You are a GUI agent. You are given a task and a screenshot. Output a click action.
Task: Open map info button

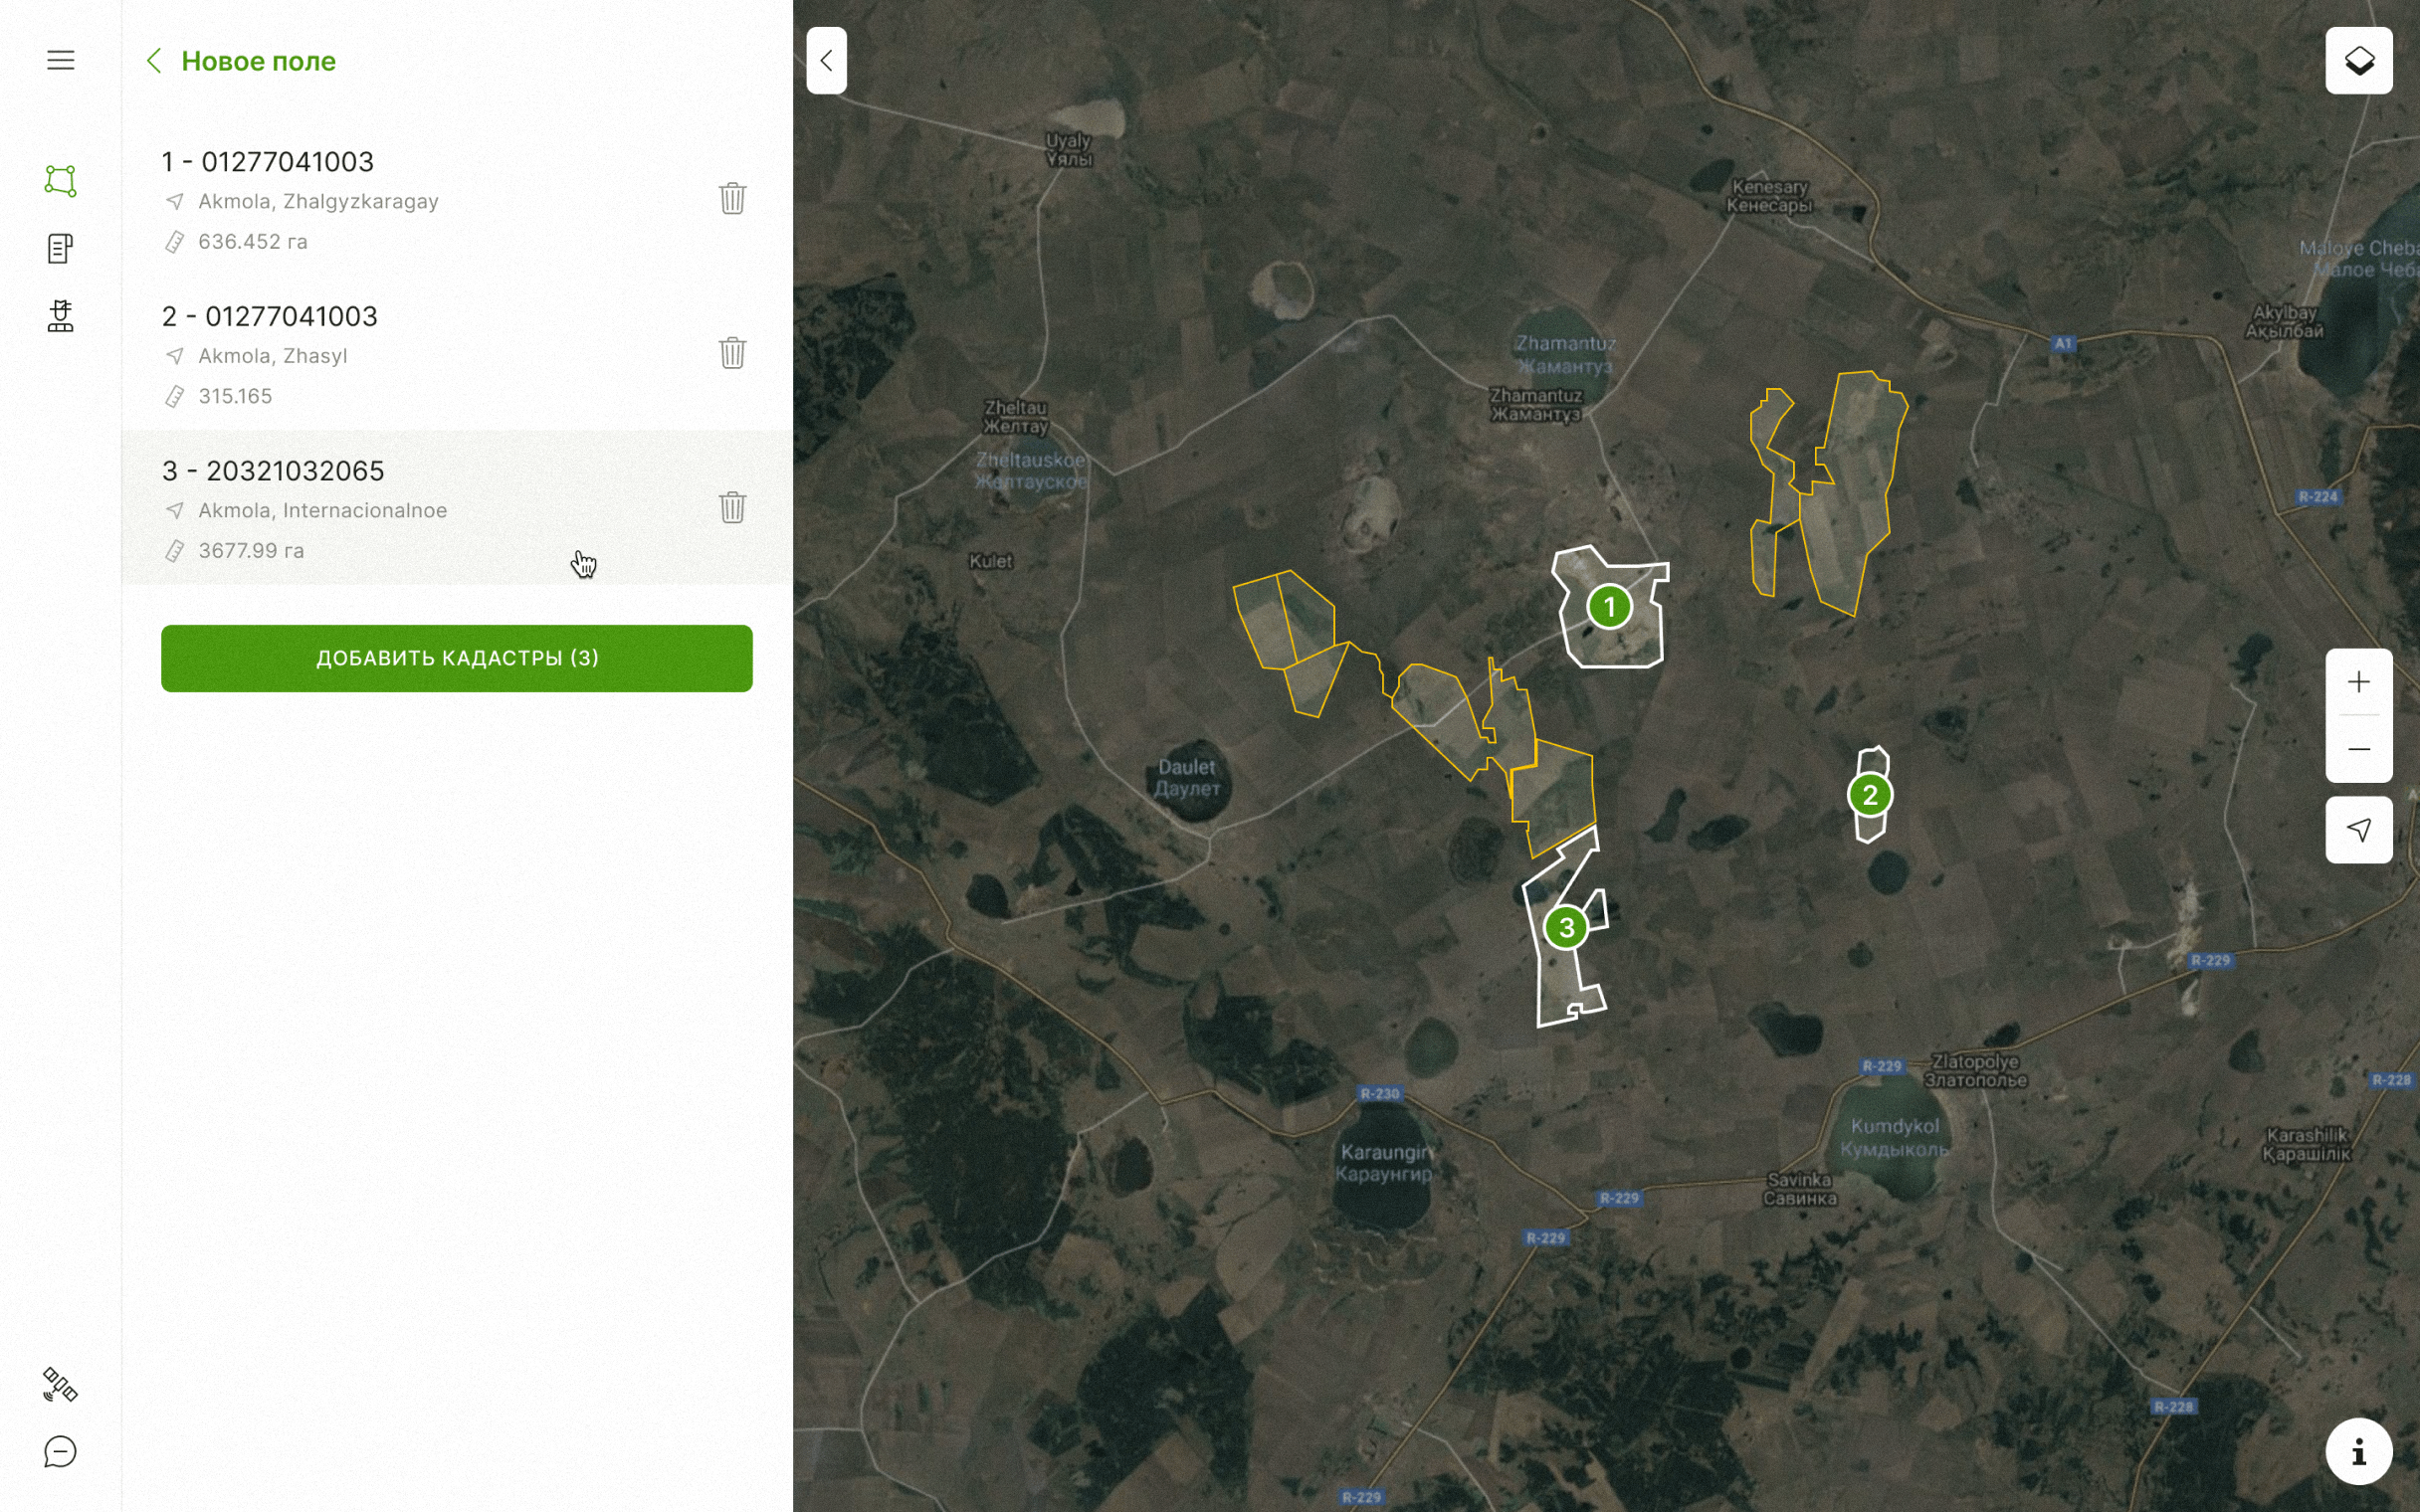tap(2358, 1451)
